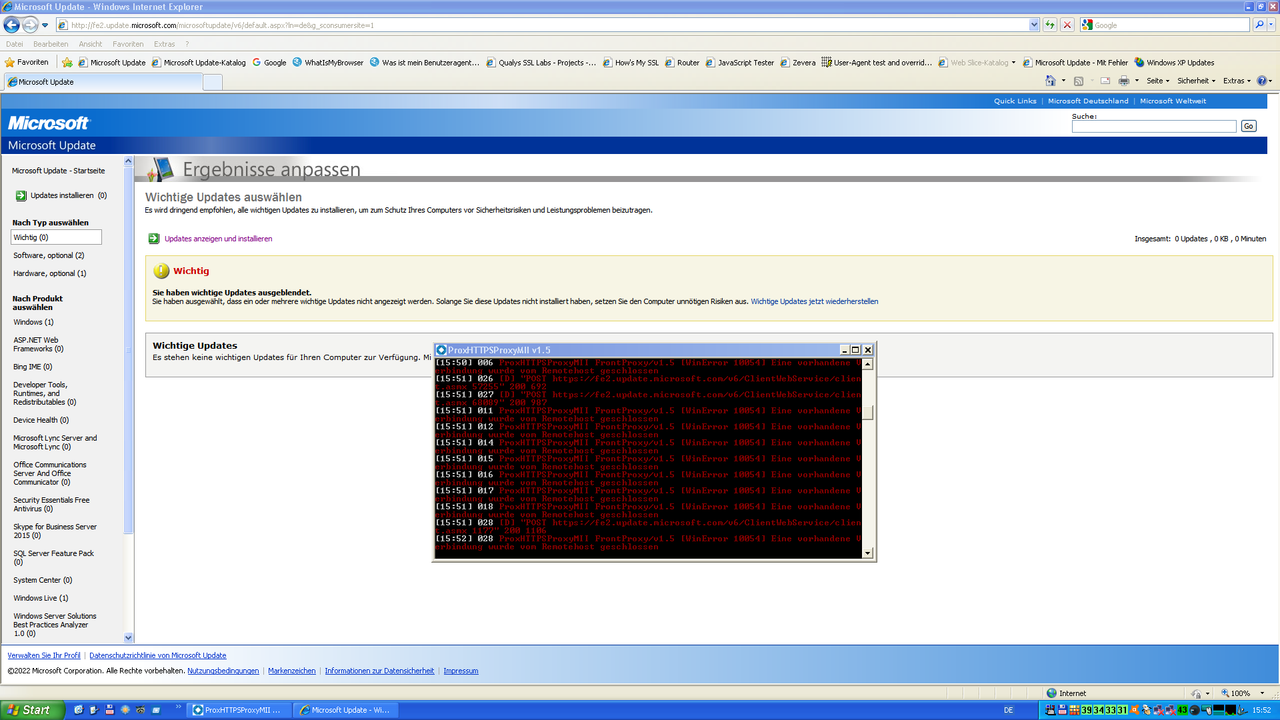Select 'Software, optional (2)' in sidebar
The width and height of the screenshot is (1280, 720).
[48, 255]
